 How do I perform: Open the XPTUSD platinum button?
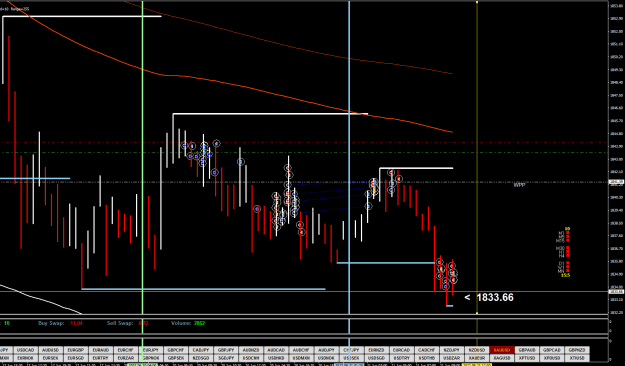click(527, 358)
